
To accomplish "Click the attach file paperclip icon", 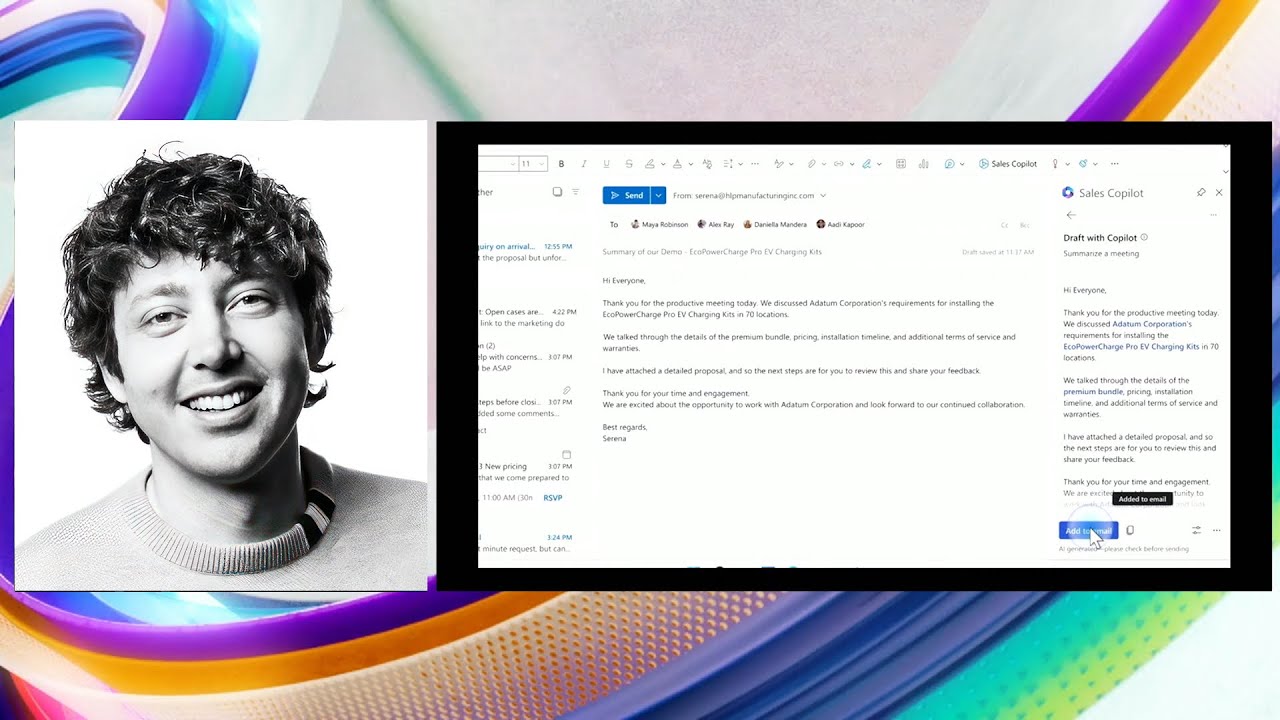I will click(812, 164).
